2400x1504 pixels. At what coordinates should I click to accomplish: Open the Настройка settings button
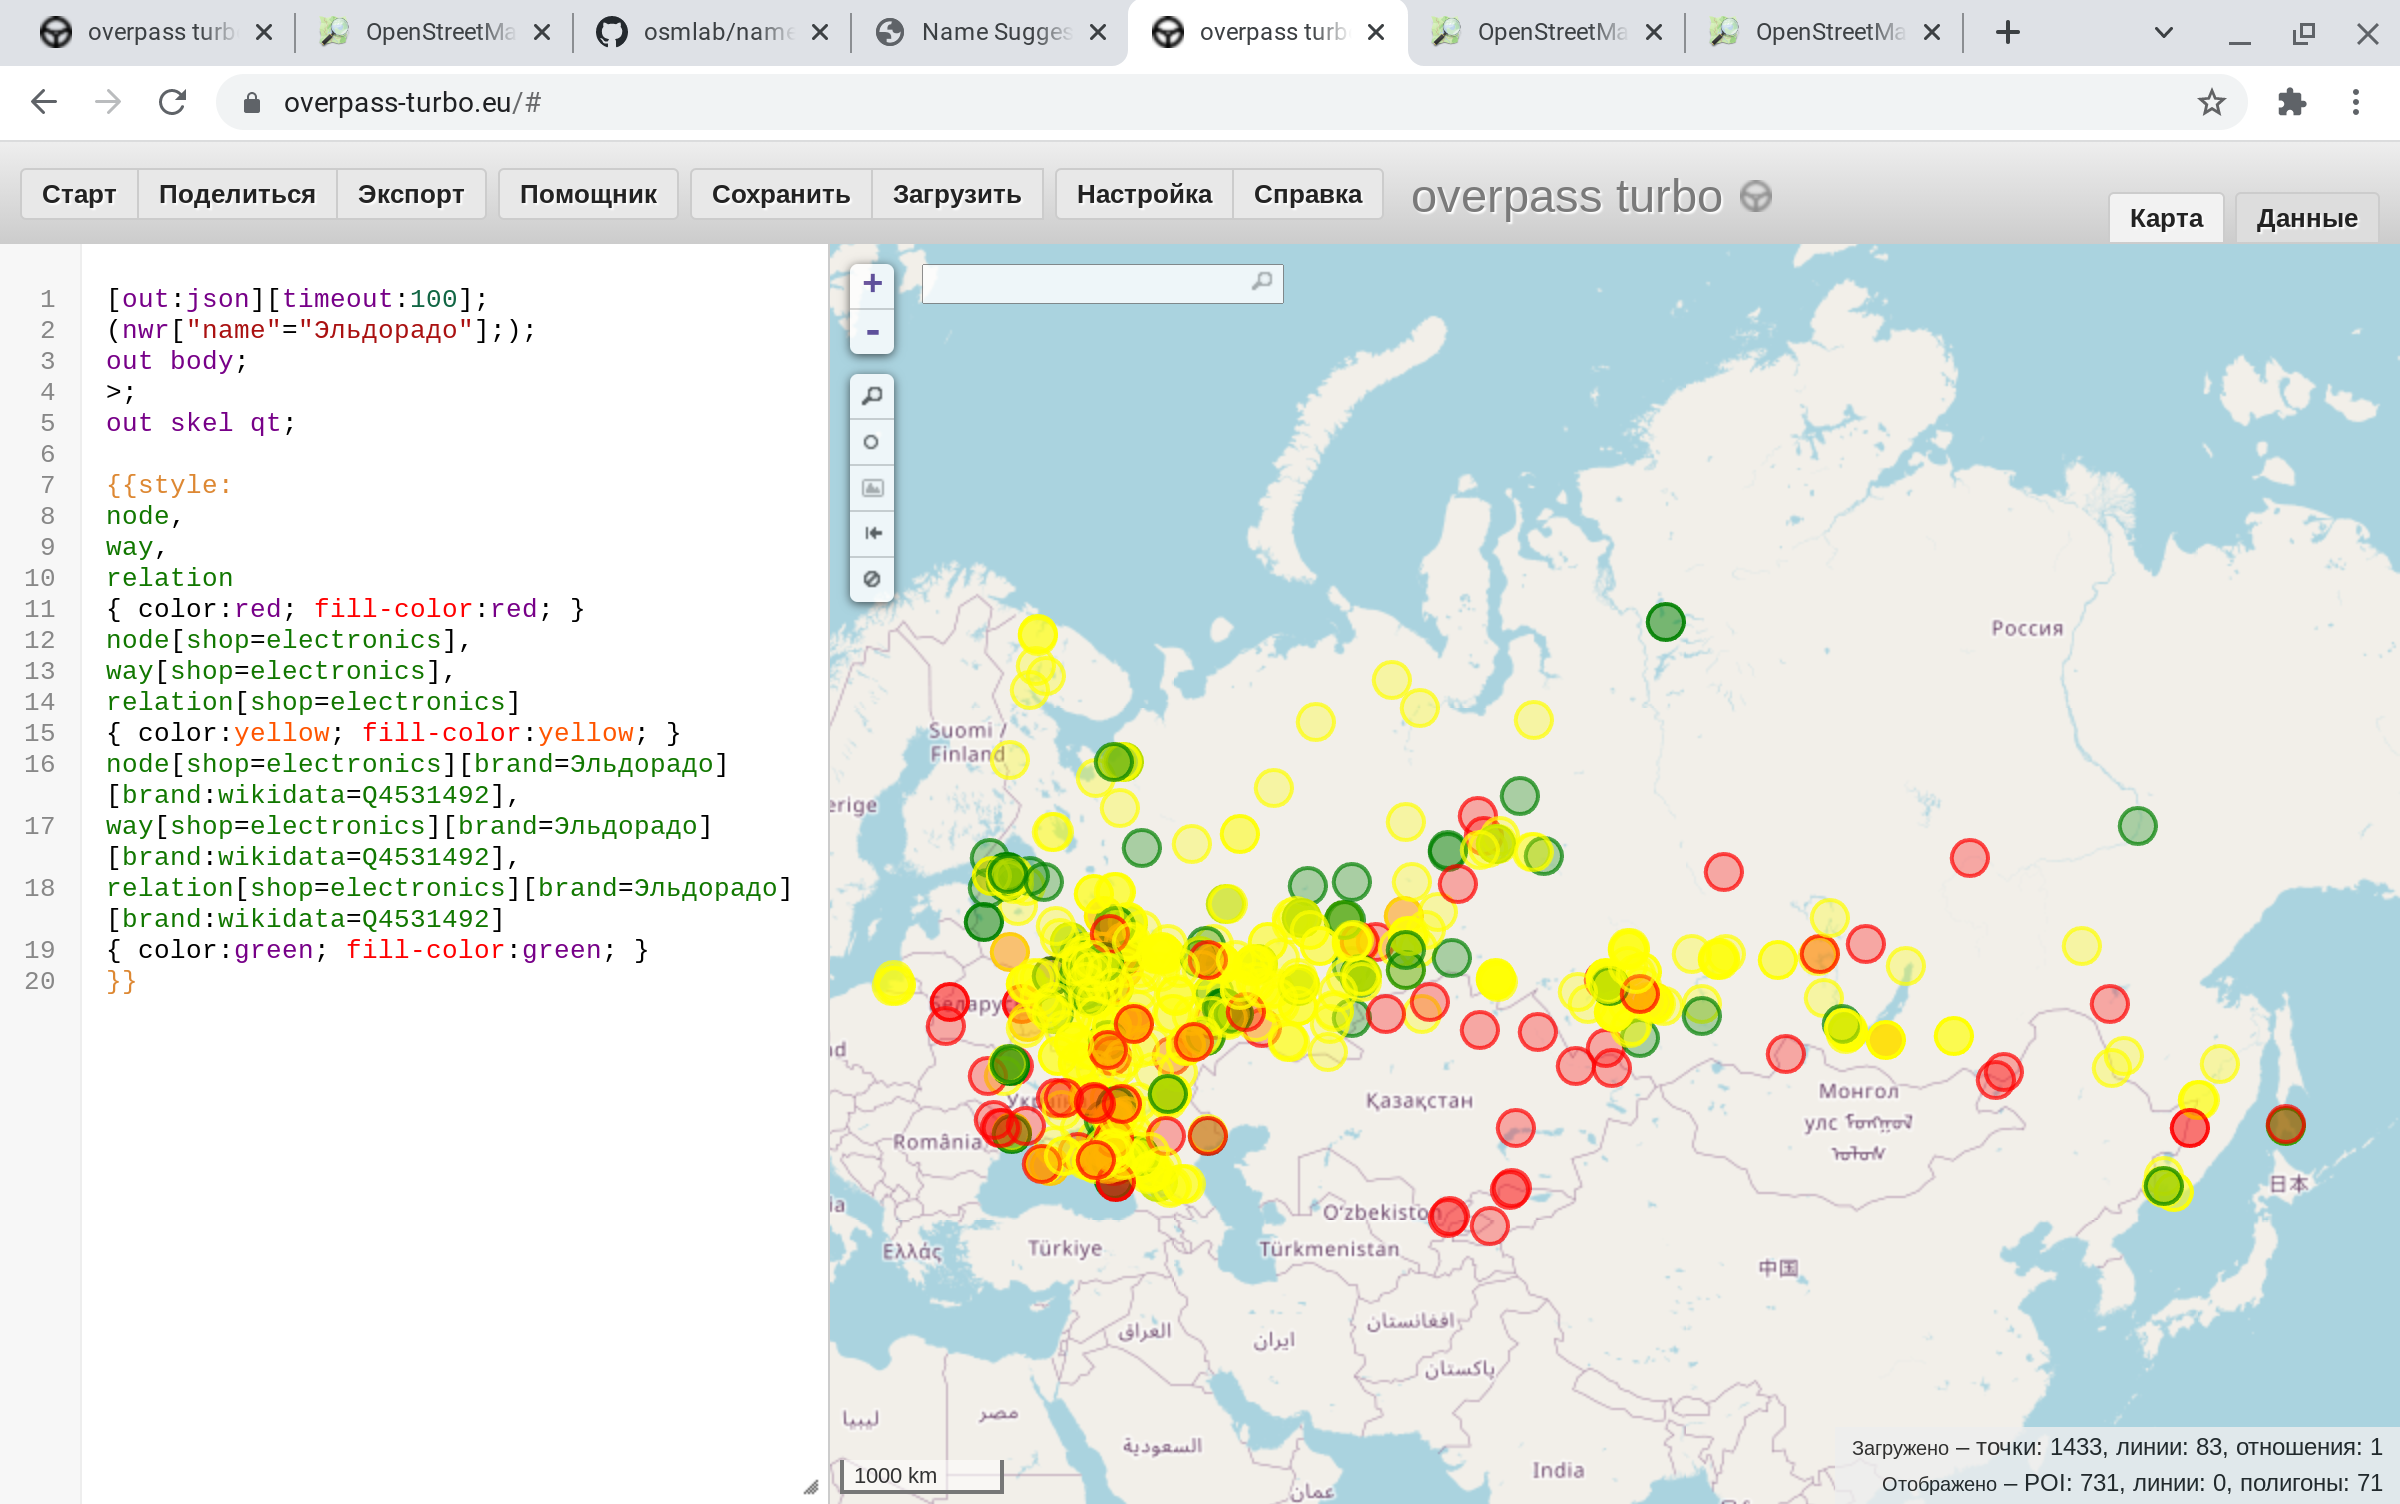[1144, 194]
